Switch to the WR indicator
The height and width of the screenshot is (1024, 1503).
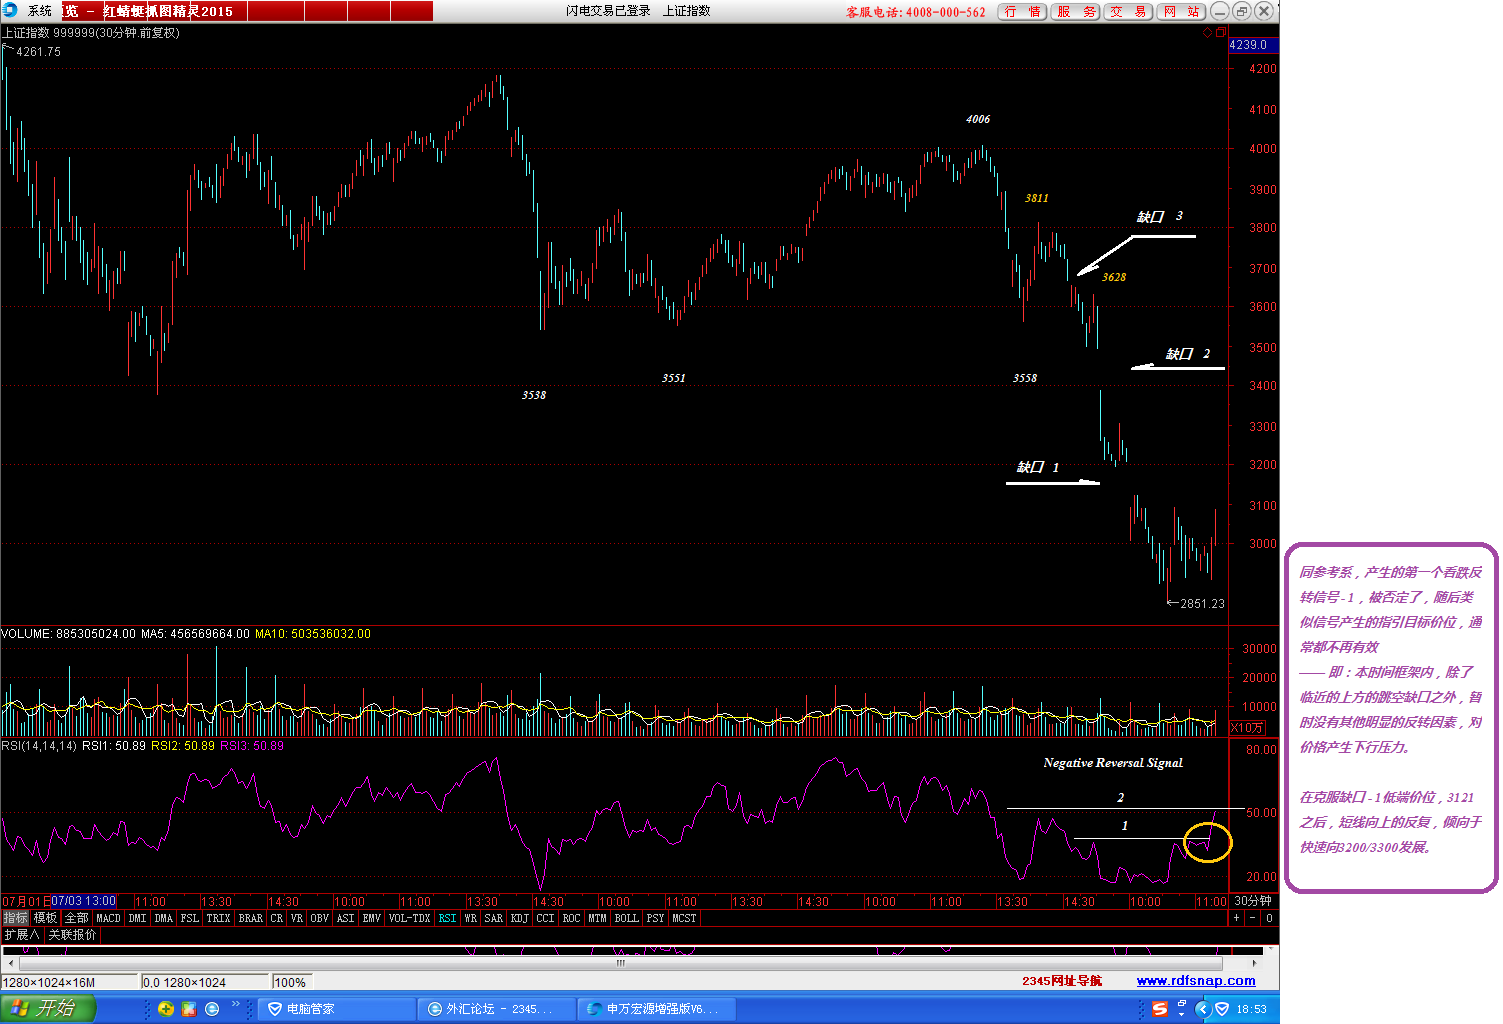click(470, 918)
